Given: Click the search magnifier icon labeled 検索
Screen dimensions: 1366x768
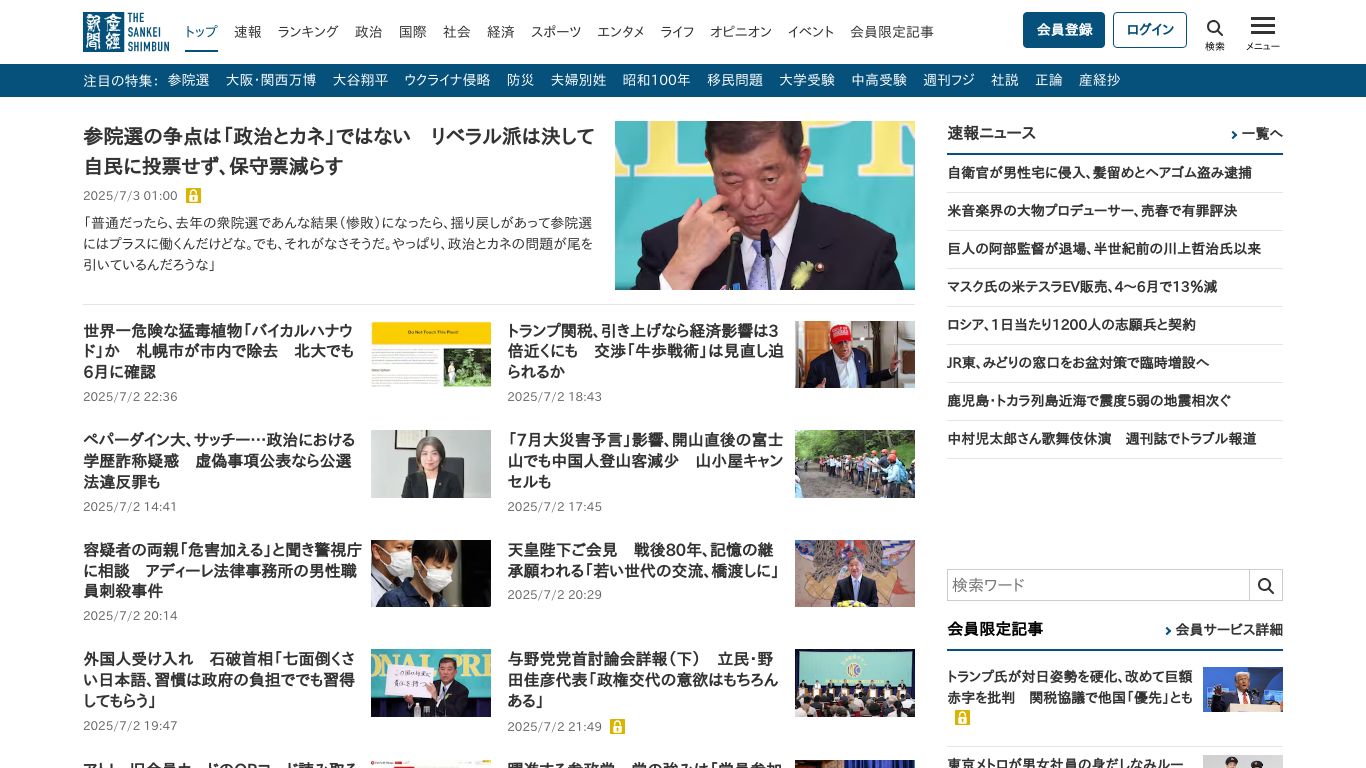Looking at the screenshot, I should point(1215,34).
